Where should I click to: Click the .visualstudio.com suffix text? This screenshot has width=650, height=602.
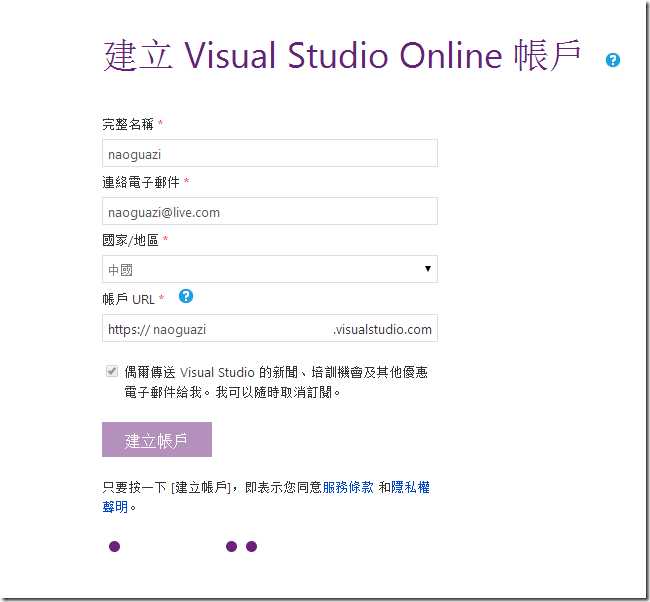tap(382, 330)
